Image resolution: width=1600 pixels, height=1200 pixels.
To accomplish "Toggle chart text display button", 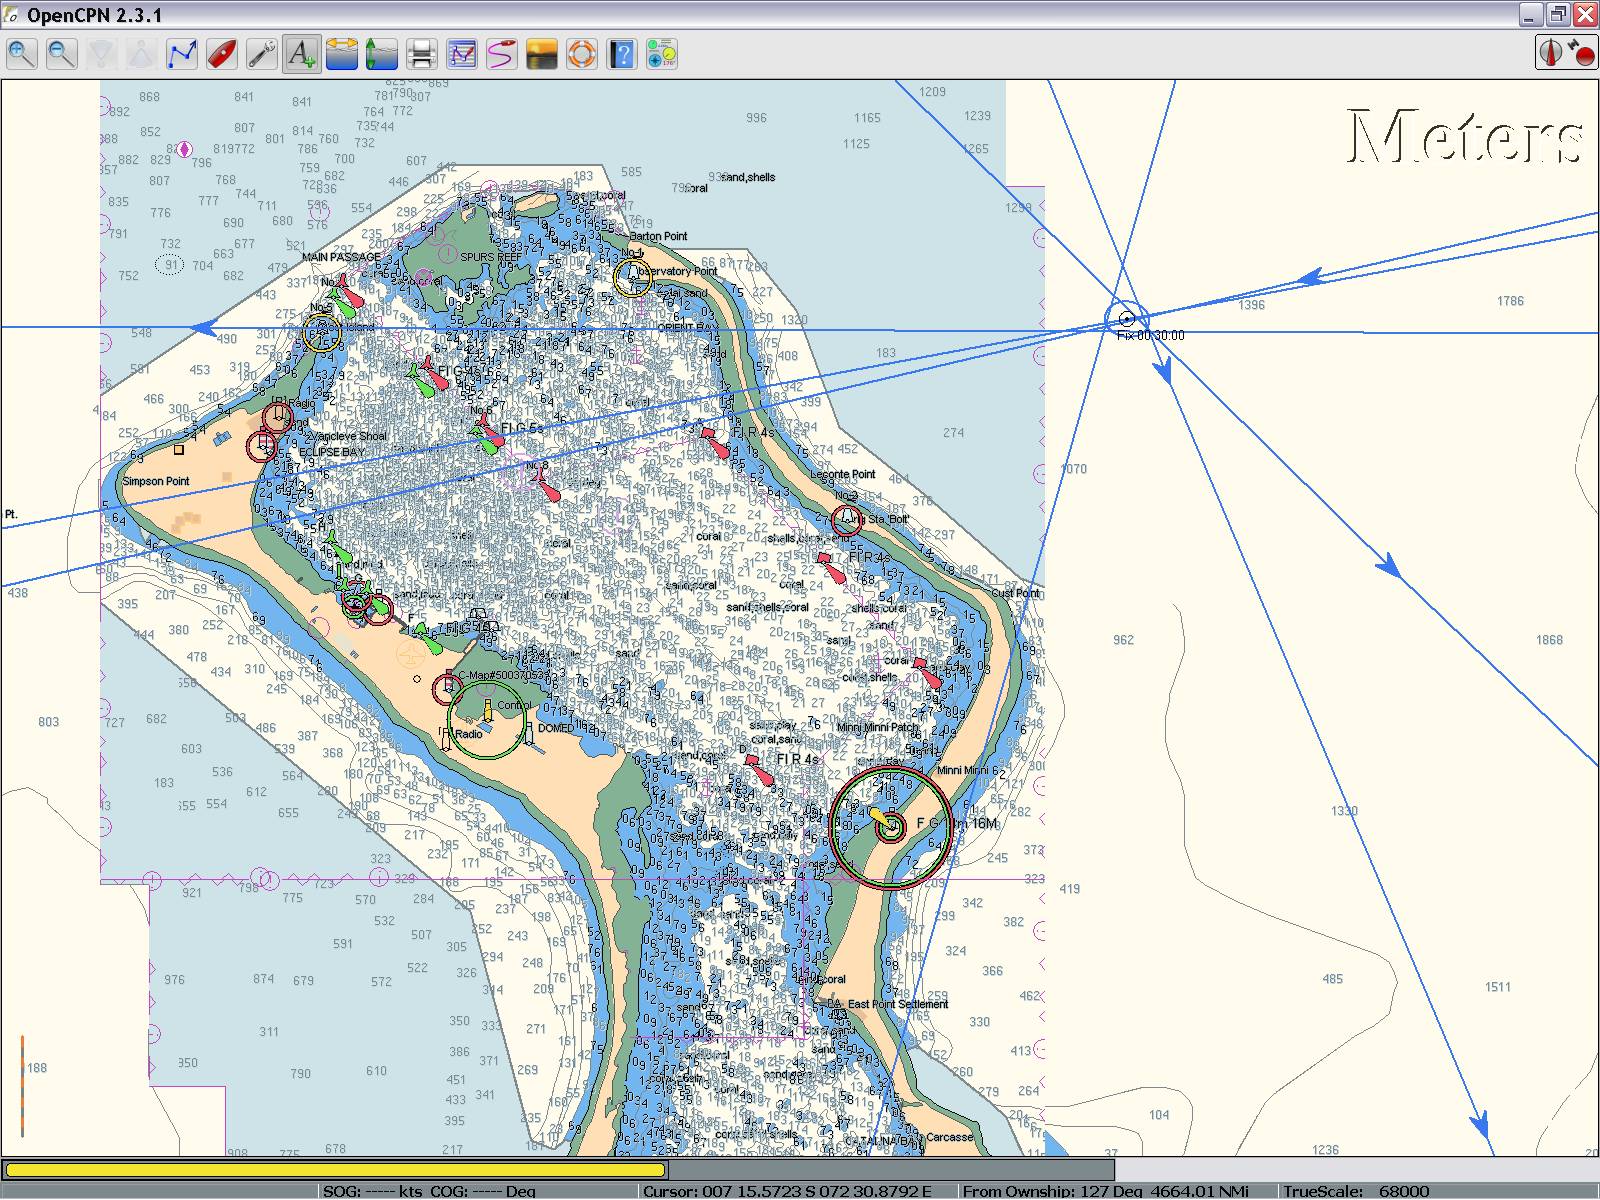I will pyautogui.click(x=301, y=54).
